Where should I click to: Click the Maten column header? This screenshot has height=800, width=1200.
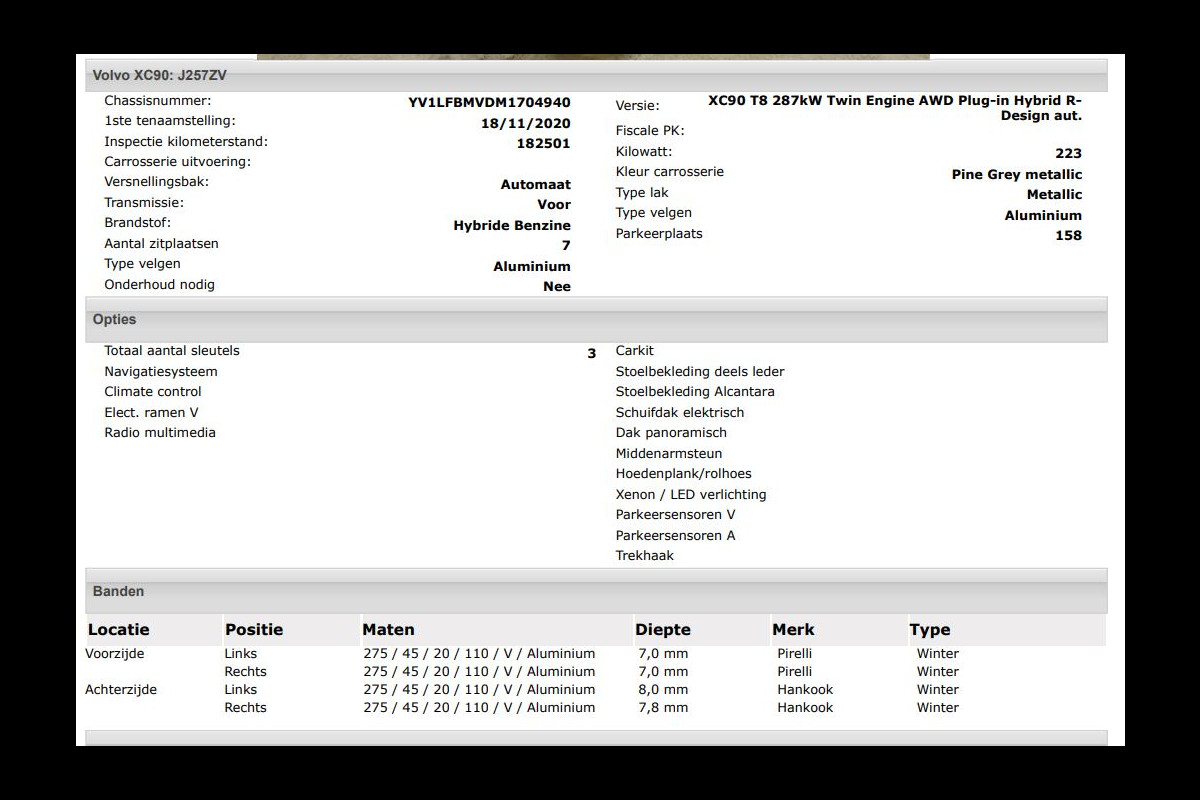click(x=388, y=630)
